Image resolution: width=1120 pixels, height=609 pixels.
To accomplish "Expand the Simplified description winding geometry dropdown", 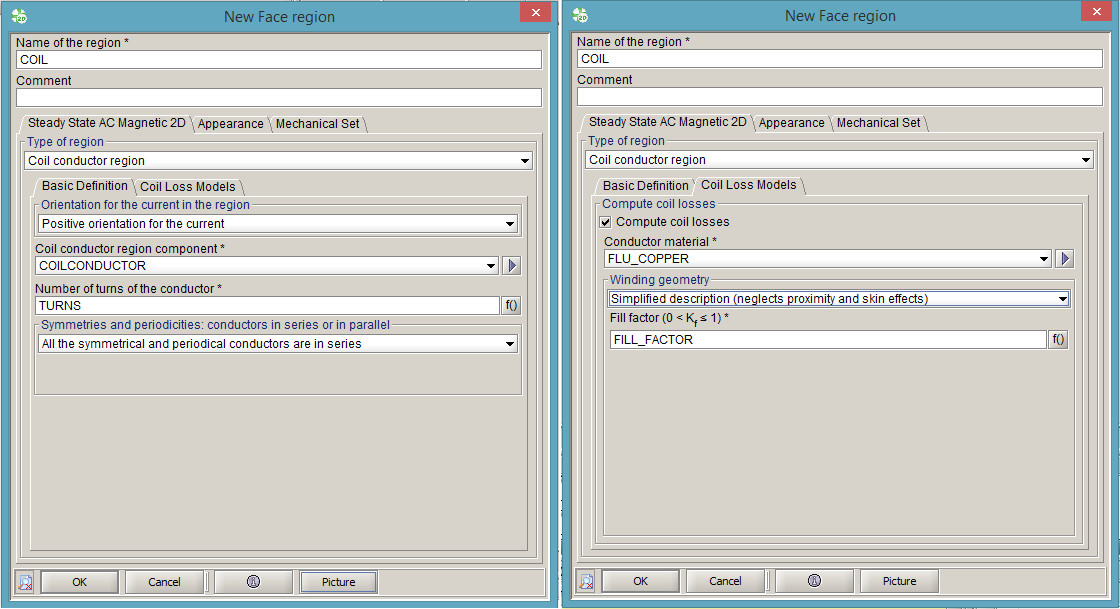I will pyautogui.click(x=1062, y=299).
